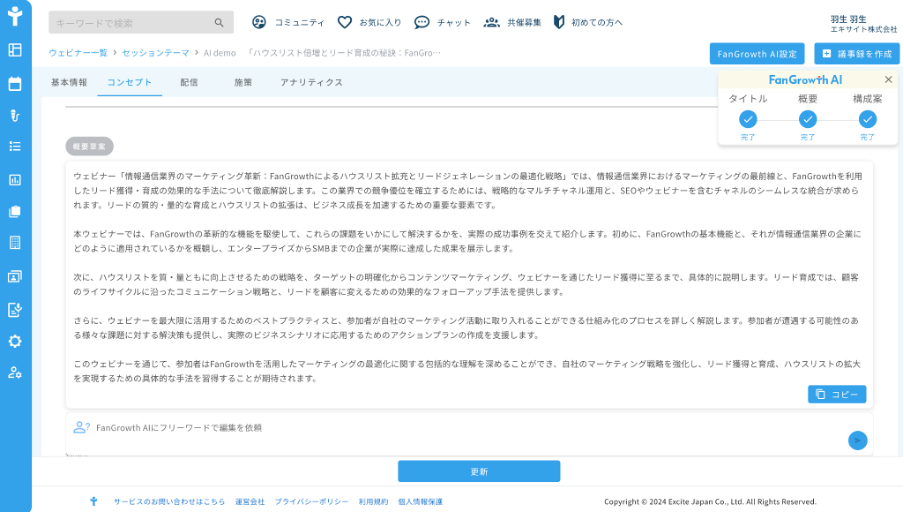
Task: Open 利用規約 footer link
Action: pos(373,502)
